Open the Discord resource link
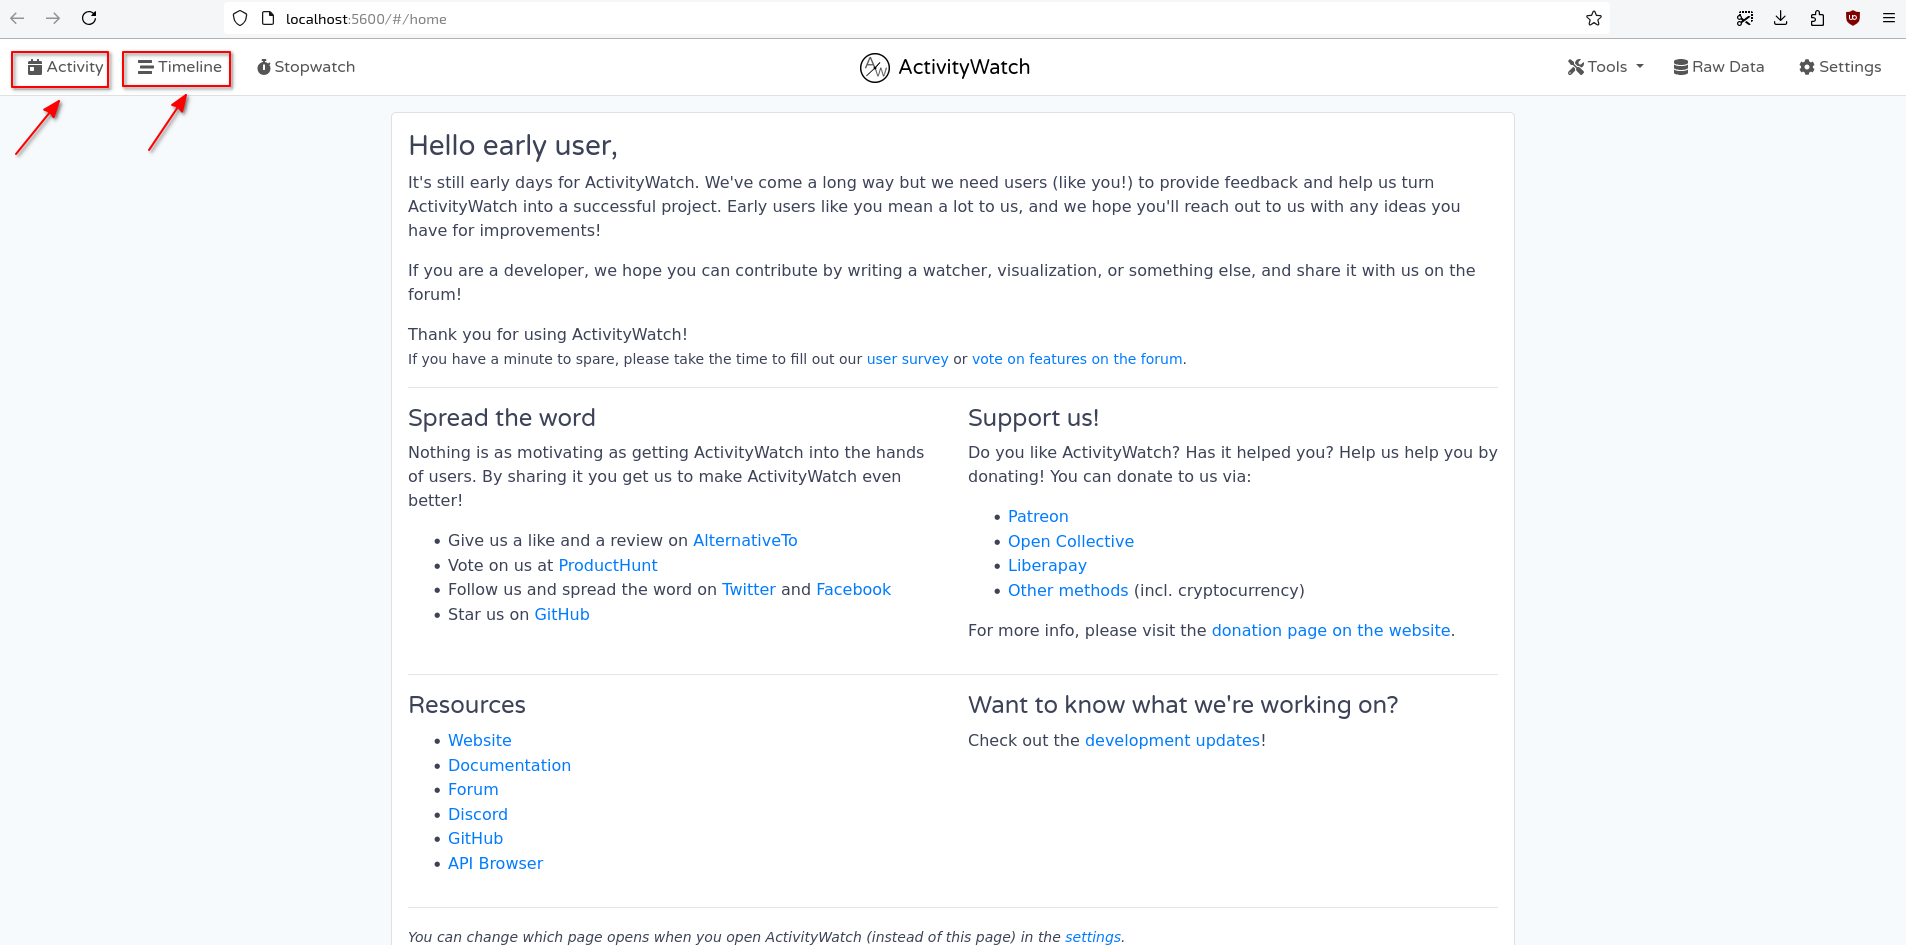Viewport: 1906px width, 945px height. (x=478, y=814)
